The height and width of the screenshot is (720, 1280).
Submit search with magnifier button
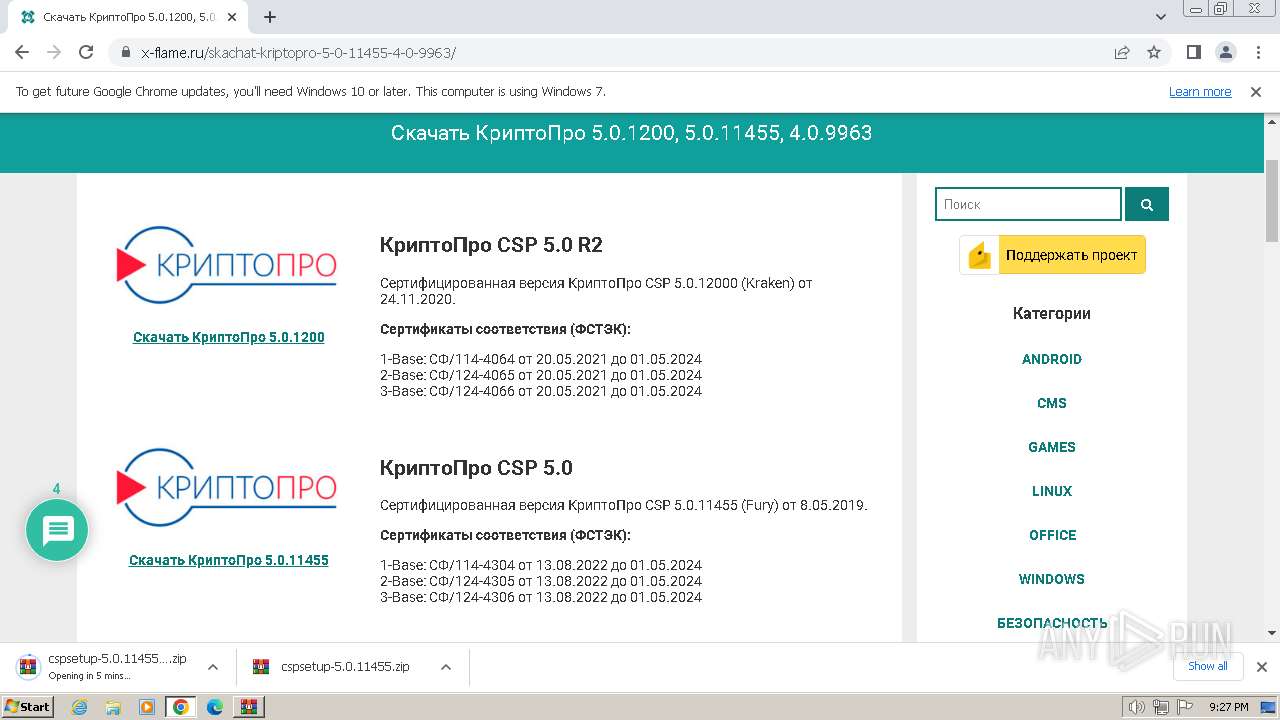coord(1147,204)
